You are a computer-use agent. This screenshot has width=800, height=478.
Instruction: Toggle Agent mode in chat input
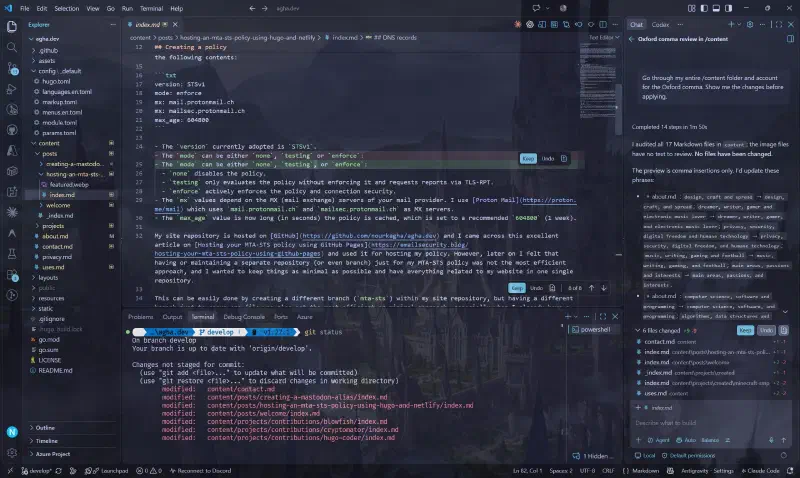pyautogui.click(x=659, y=440)
